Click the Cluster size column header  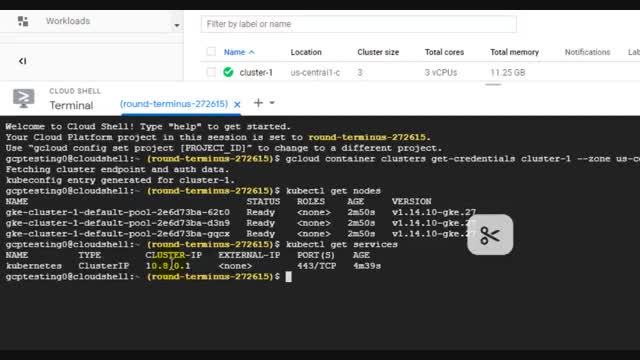point(378,52)
